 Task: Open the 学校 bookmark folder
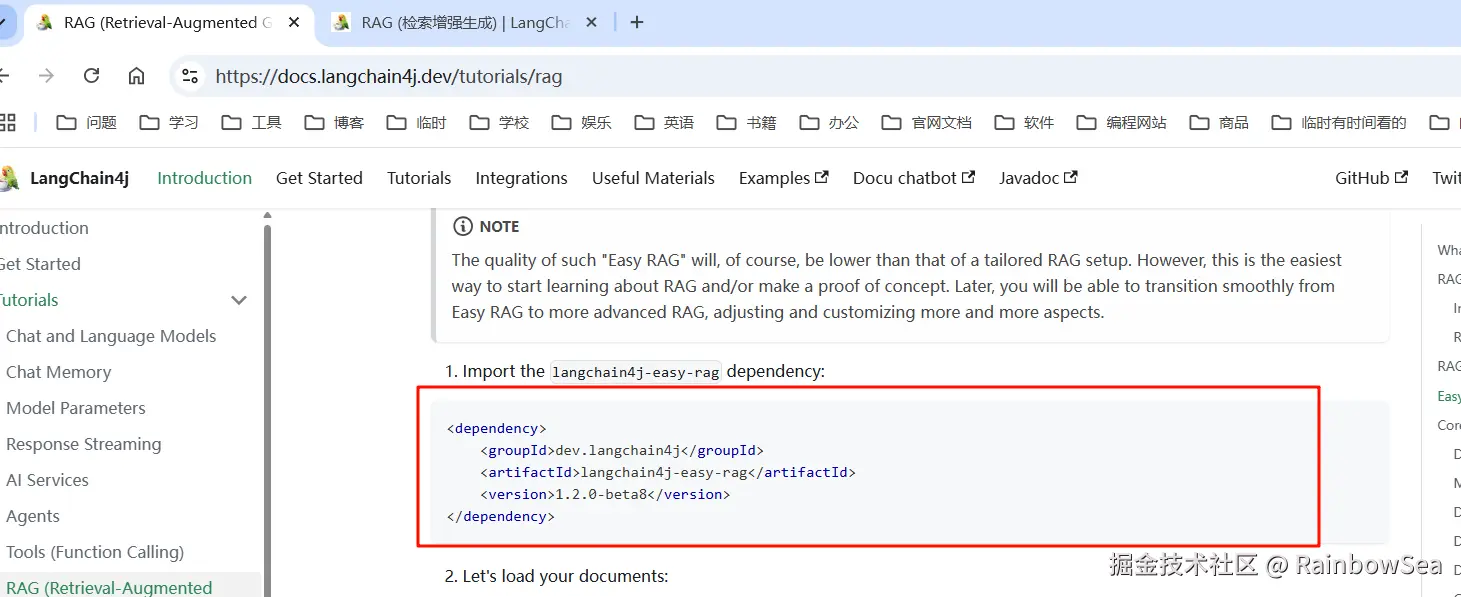[x=499, y=122]
